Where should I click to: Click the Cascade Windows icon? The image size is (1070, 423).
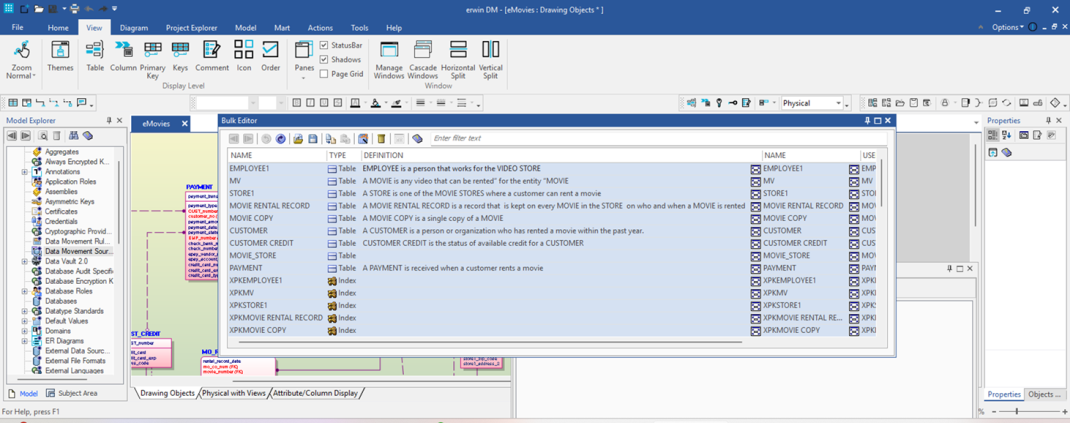pyautogui.click(x=422, y=59)
